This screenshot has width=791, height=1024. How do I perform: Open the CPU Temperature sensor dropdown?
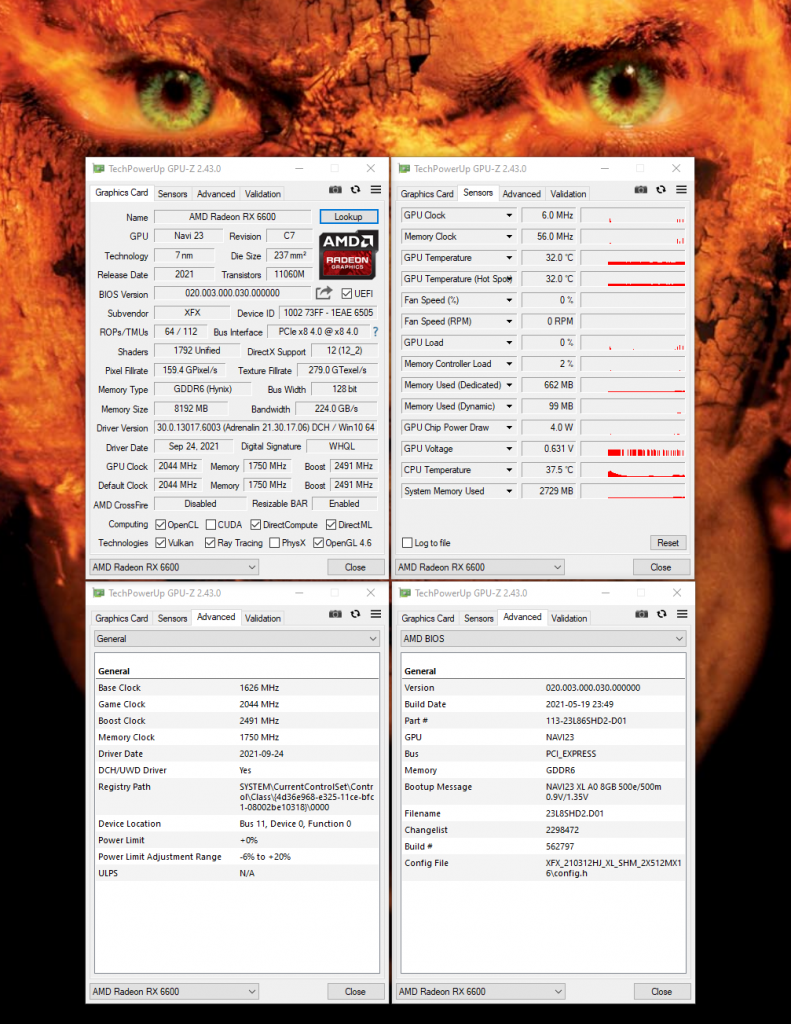509,470
